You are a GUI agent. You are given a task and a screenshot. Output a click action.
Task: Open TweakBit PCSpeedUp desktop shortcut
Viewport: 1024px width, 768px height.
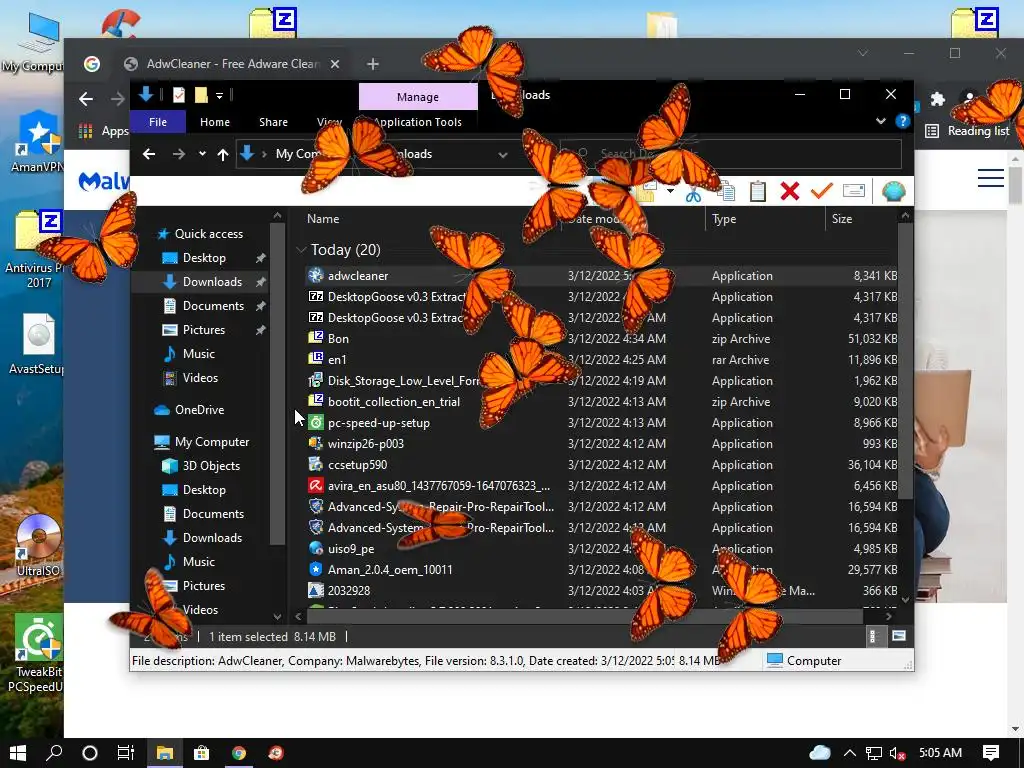(x=37, y=653)
